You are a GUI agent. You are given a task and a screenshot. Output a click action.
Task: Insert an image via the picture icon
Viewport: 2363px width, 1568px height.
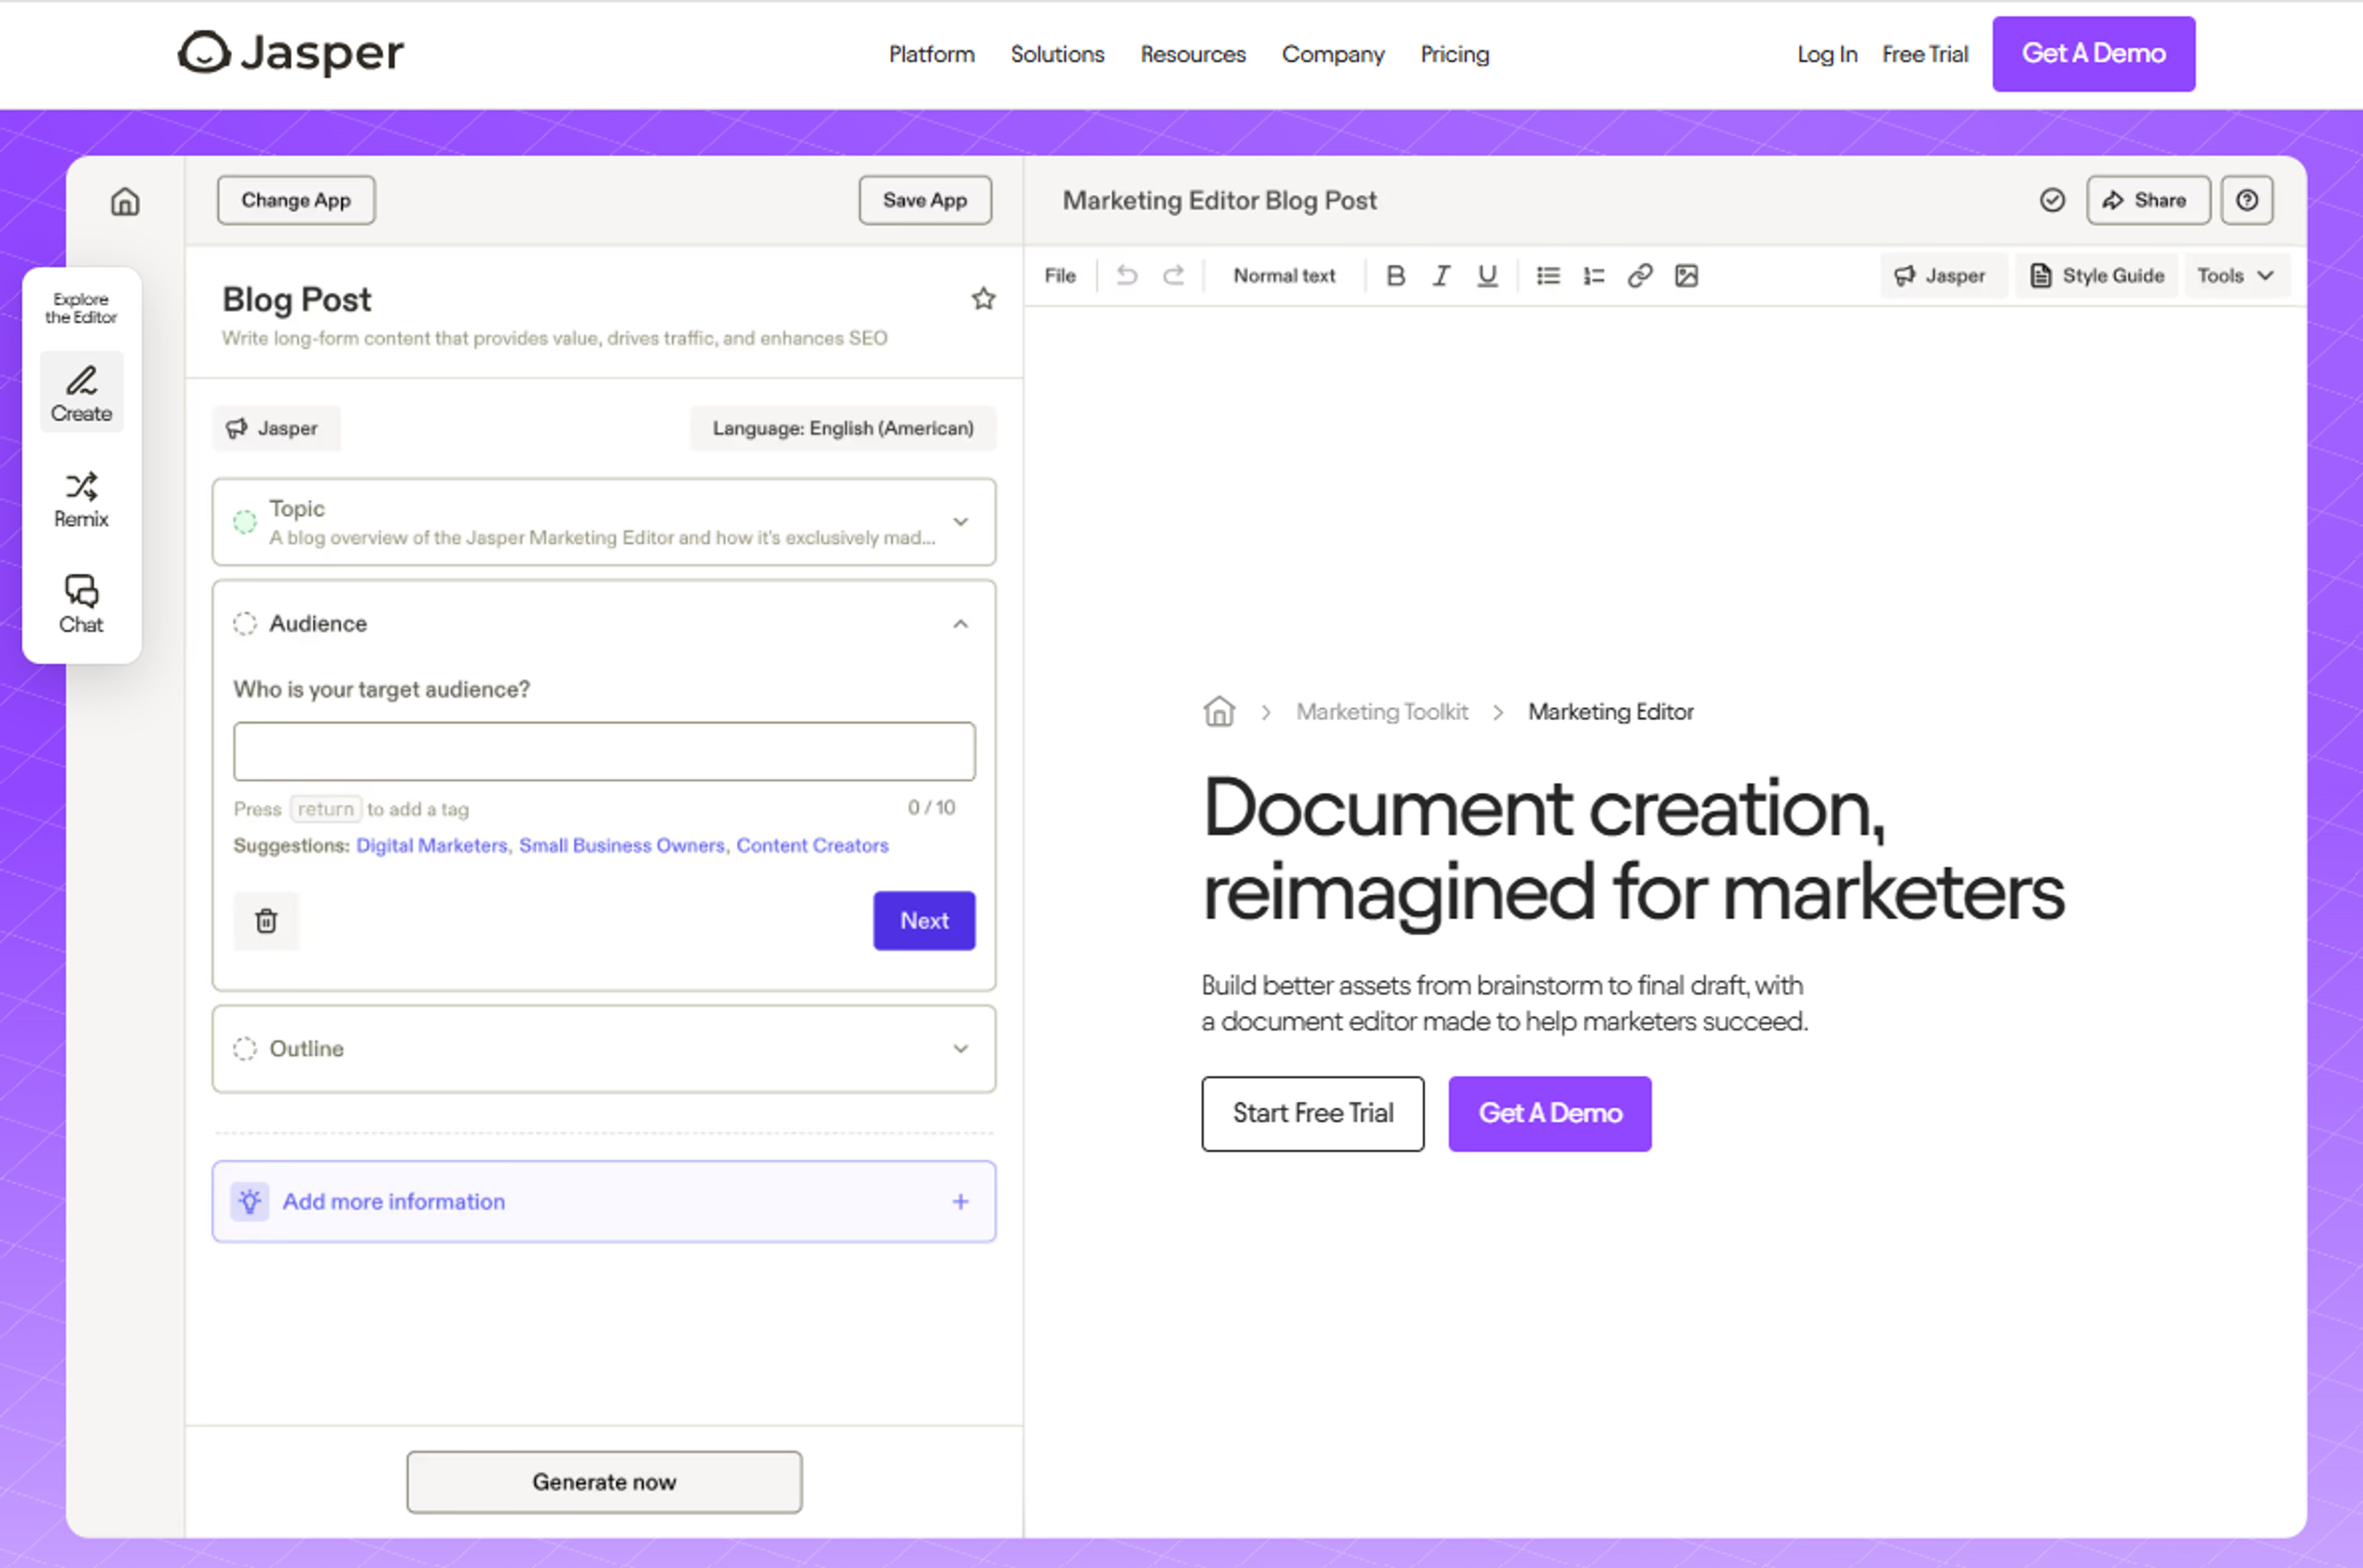click(x=1686, y=275)
